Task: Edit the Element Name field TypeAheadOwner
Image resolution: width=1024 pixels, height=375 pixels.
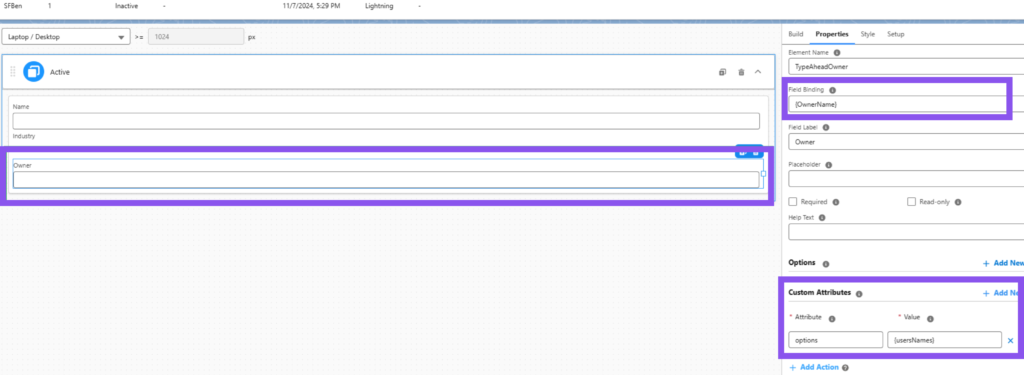Action: pos(906,67)
